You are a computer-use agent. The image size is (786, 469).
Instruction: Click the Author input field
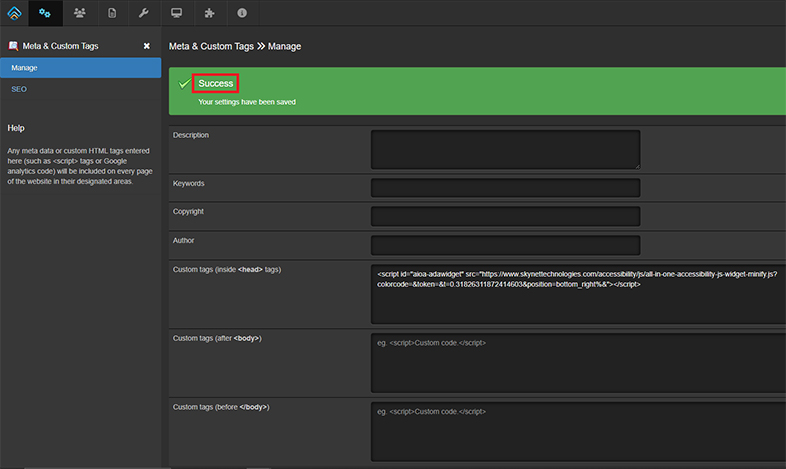click(505, 245)
